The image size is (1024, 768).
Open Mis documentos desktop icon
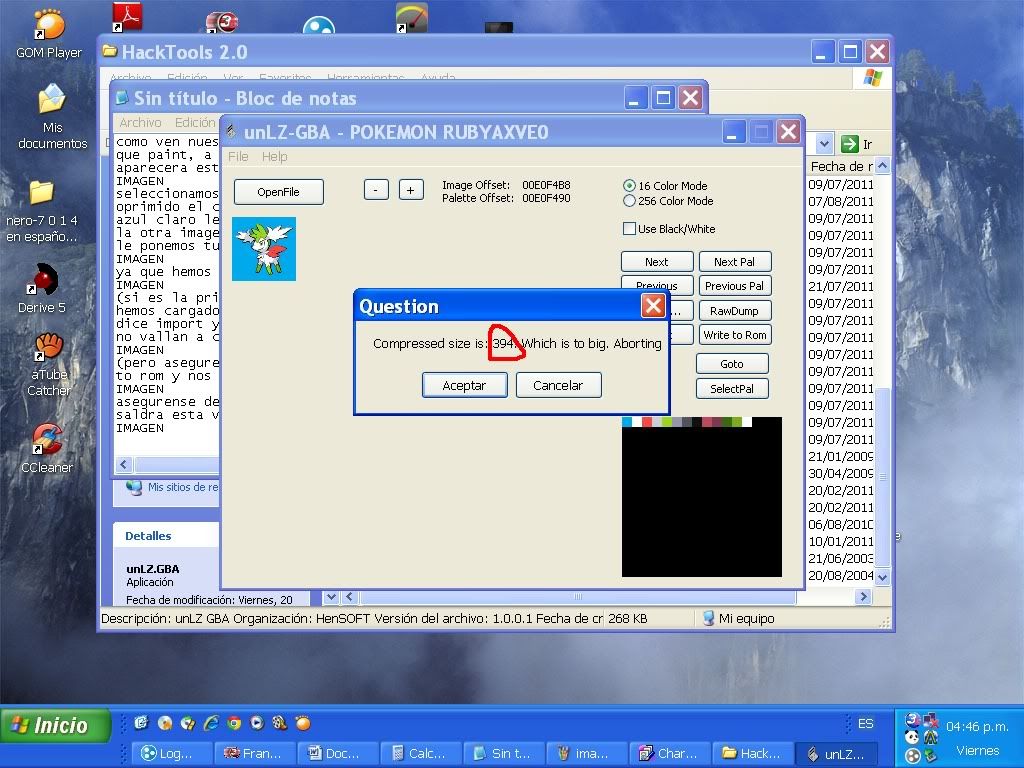[52, 118]
